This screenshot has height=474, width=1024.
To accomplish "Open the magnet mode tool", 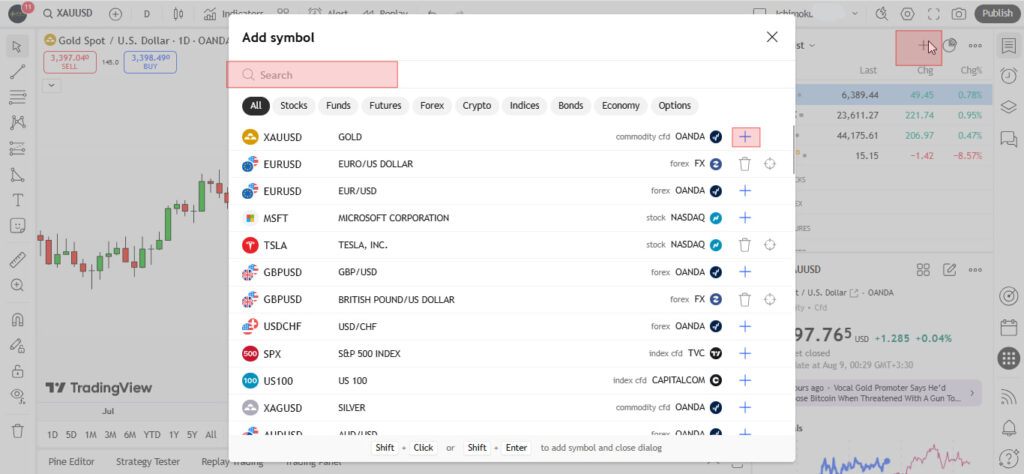I will (18, 320).
